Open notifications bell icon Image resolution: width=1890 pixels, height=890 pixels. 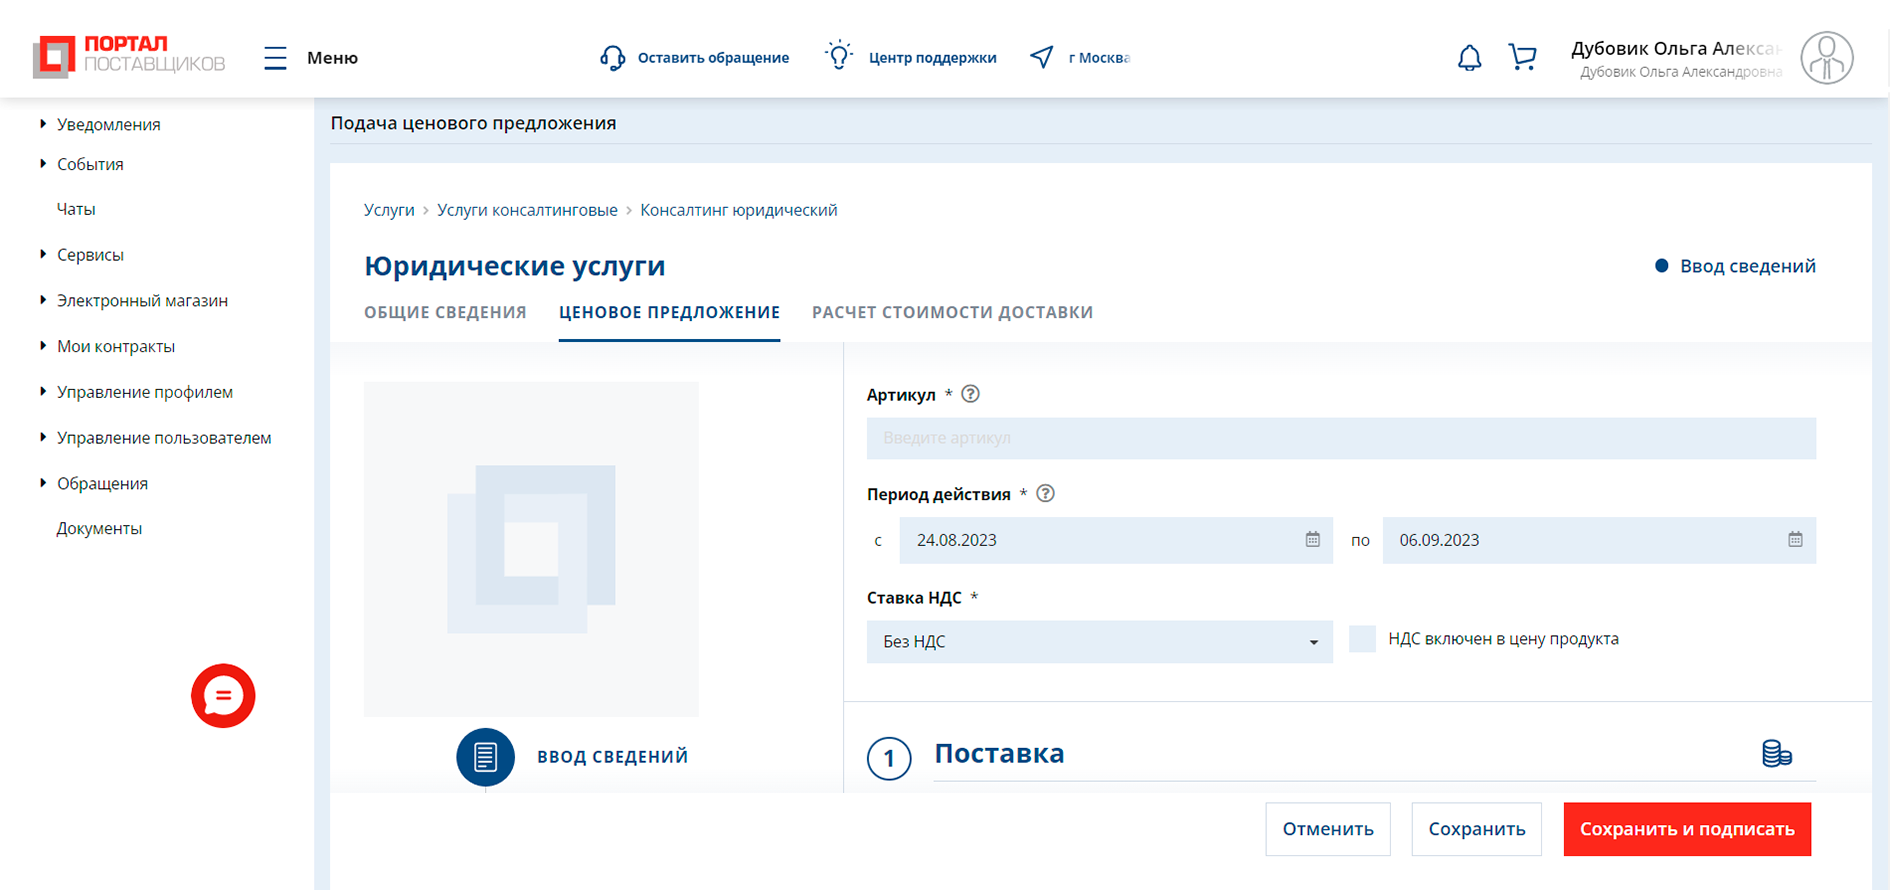pos(1469,58)
